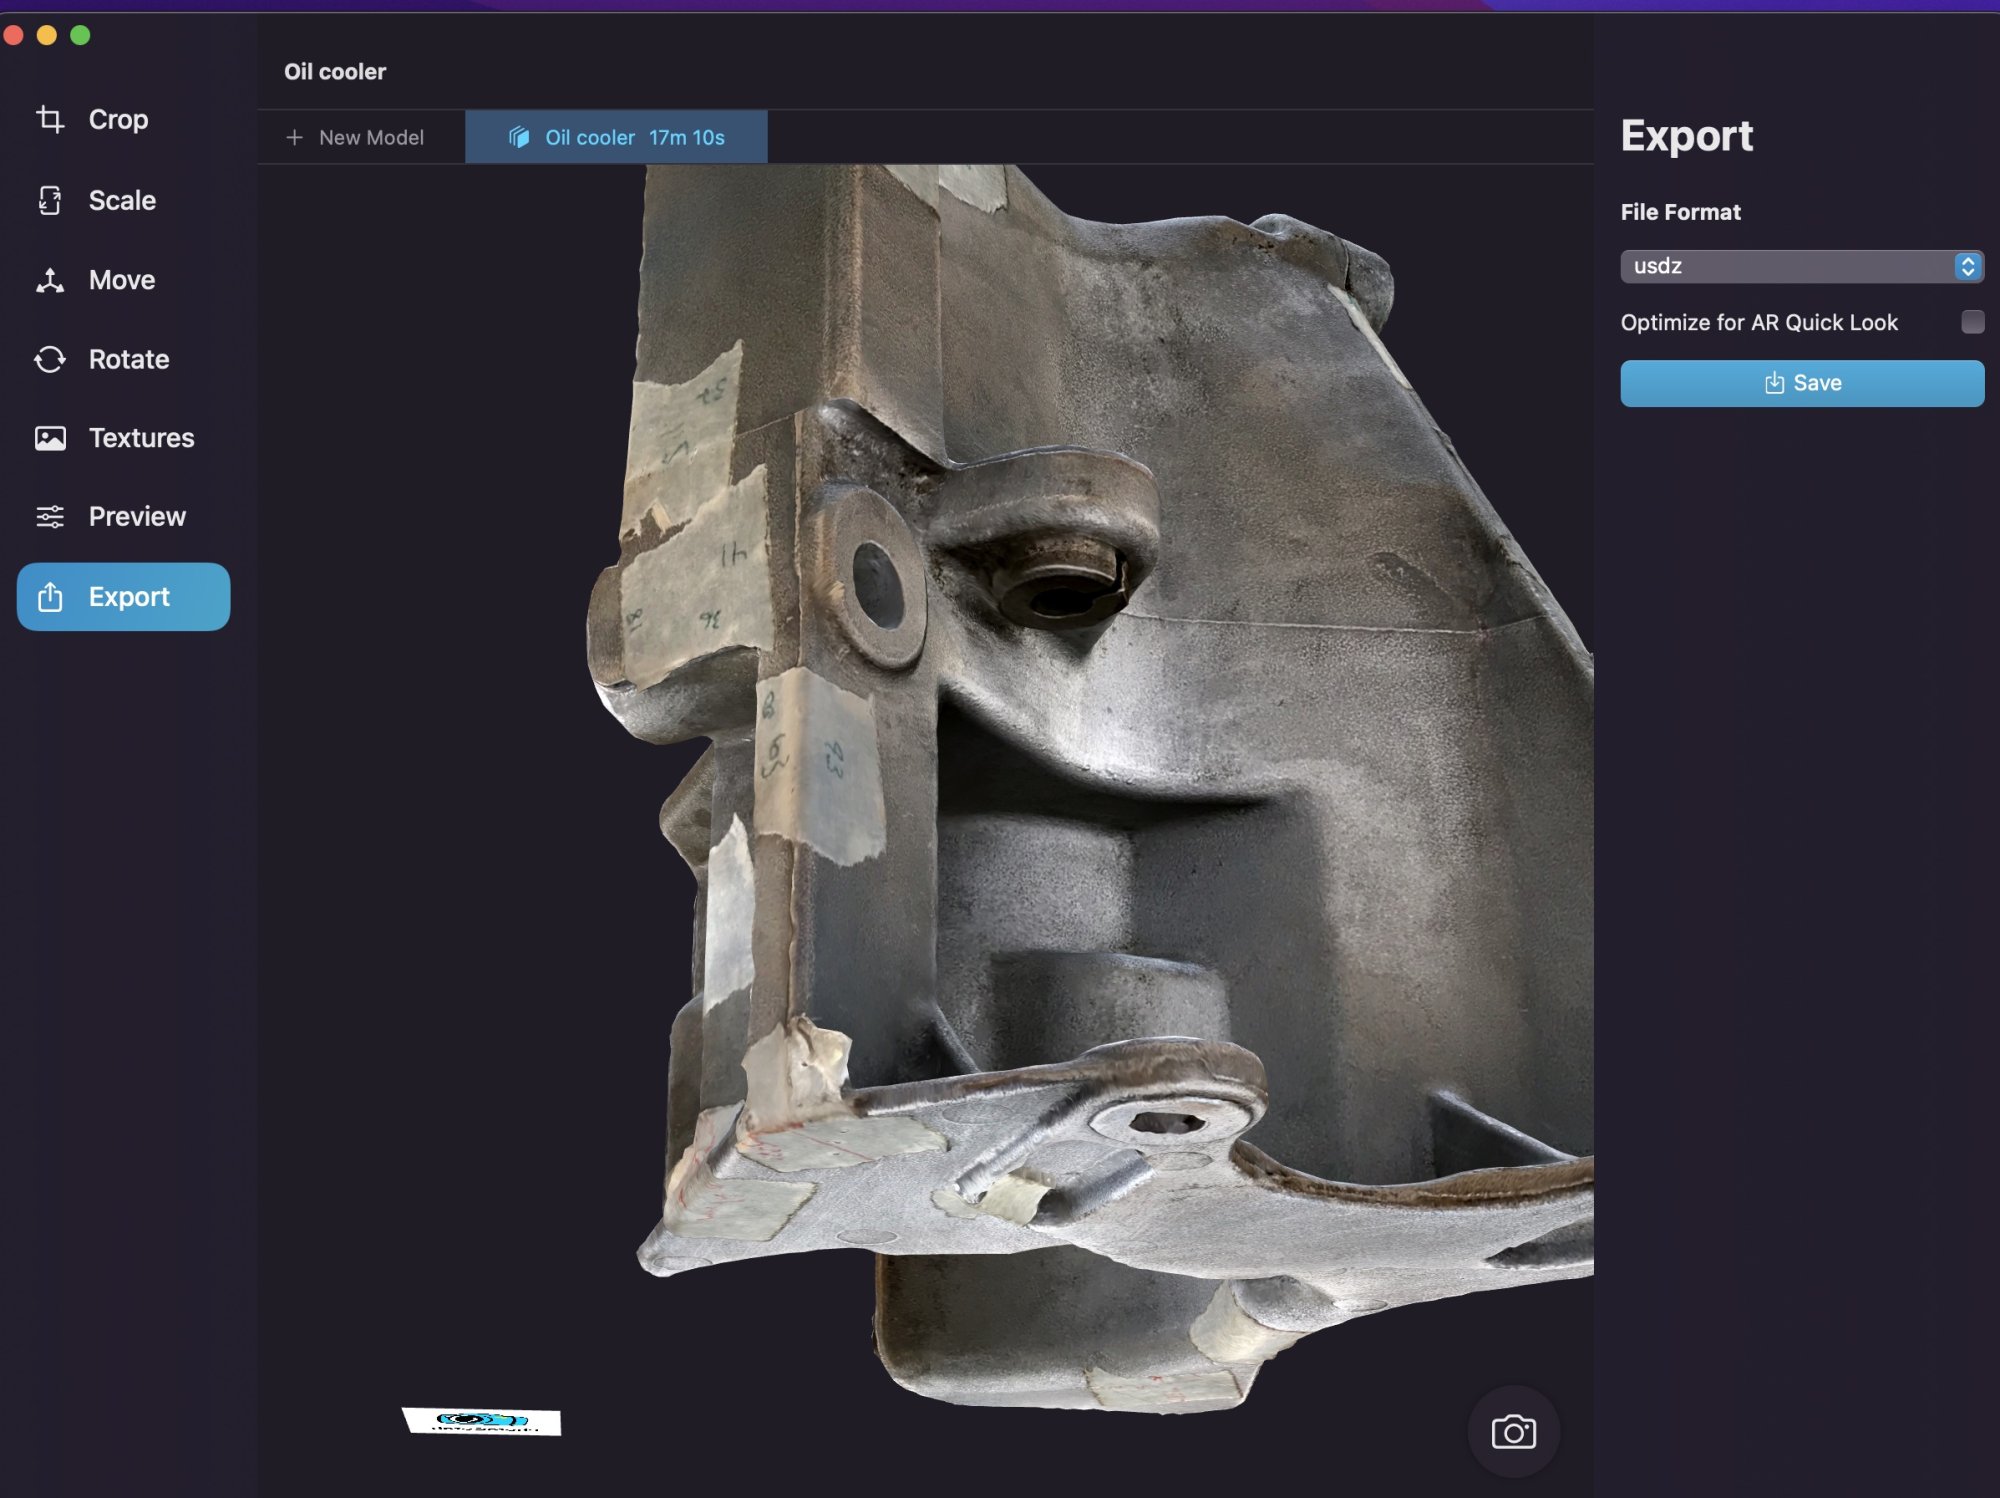Screen dimensions: 2000x1498
Task: Take a snapshot with camera icon
Action: pyautogui.click(x=1513, y=1432)
